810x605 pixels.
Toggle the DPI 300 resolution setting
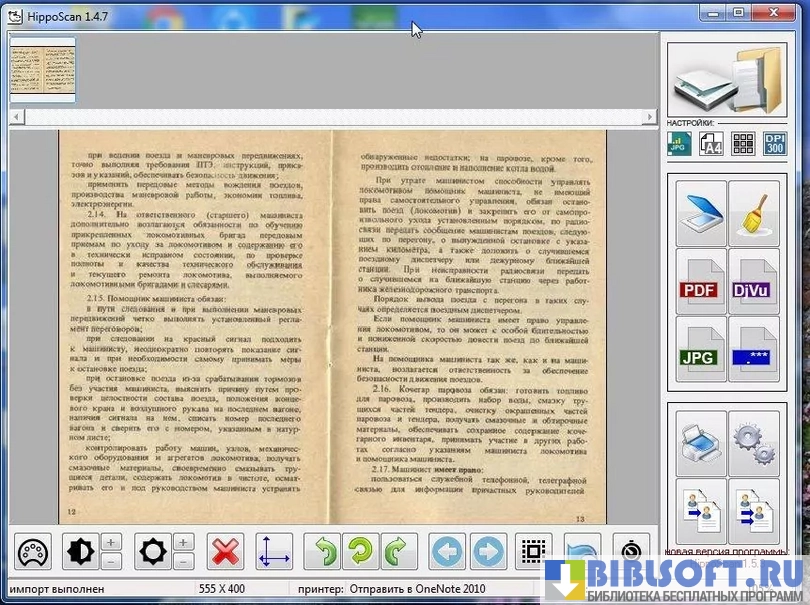[775, 144]
